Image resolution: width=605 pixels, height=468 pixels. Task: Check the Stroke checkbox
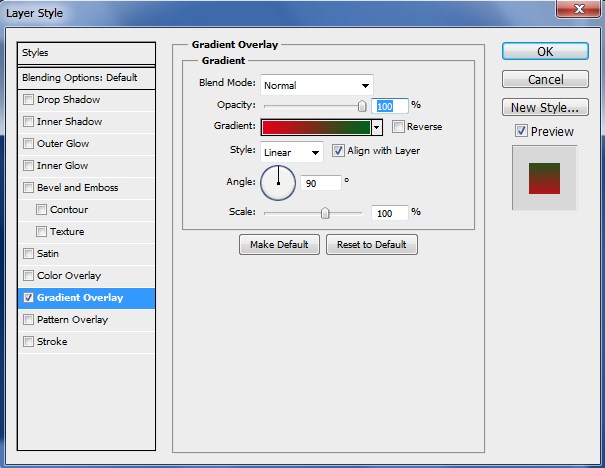(28, 341)
